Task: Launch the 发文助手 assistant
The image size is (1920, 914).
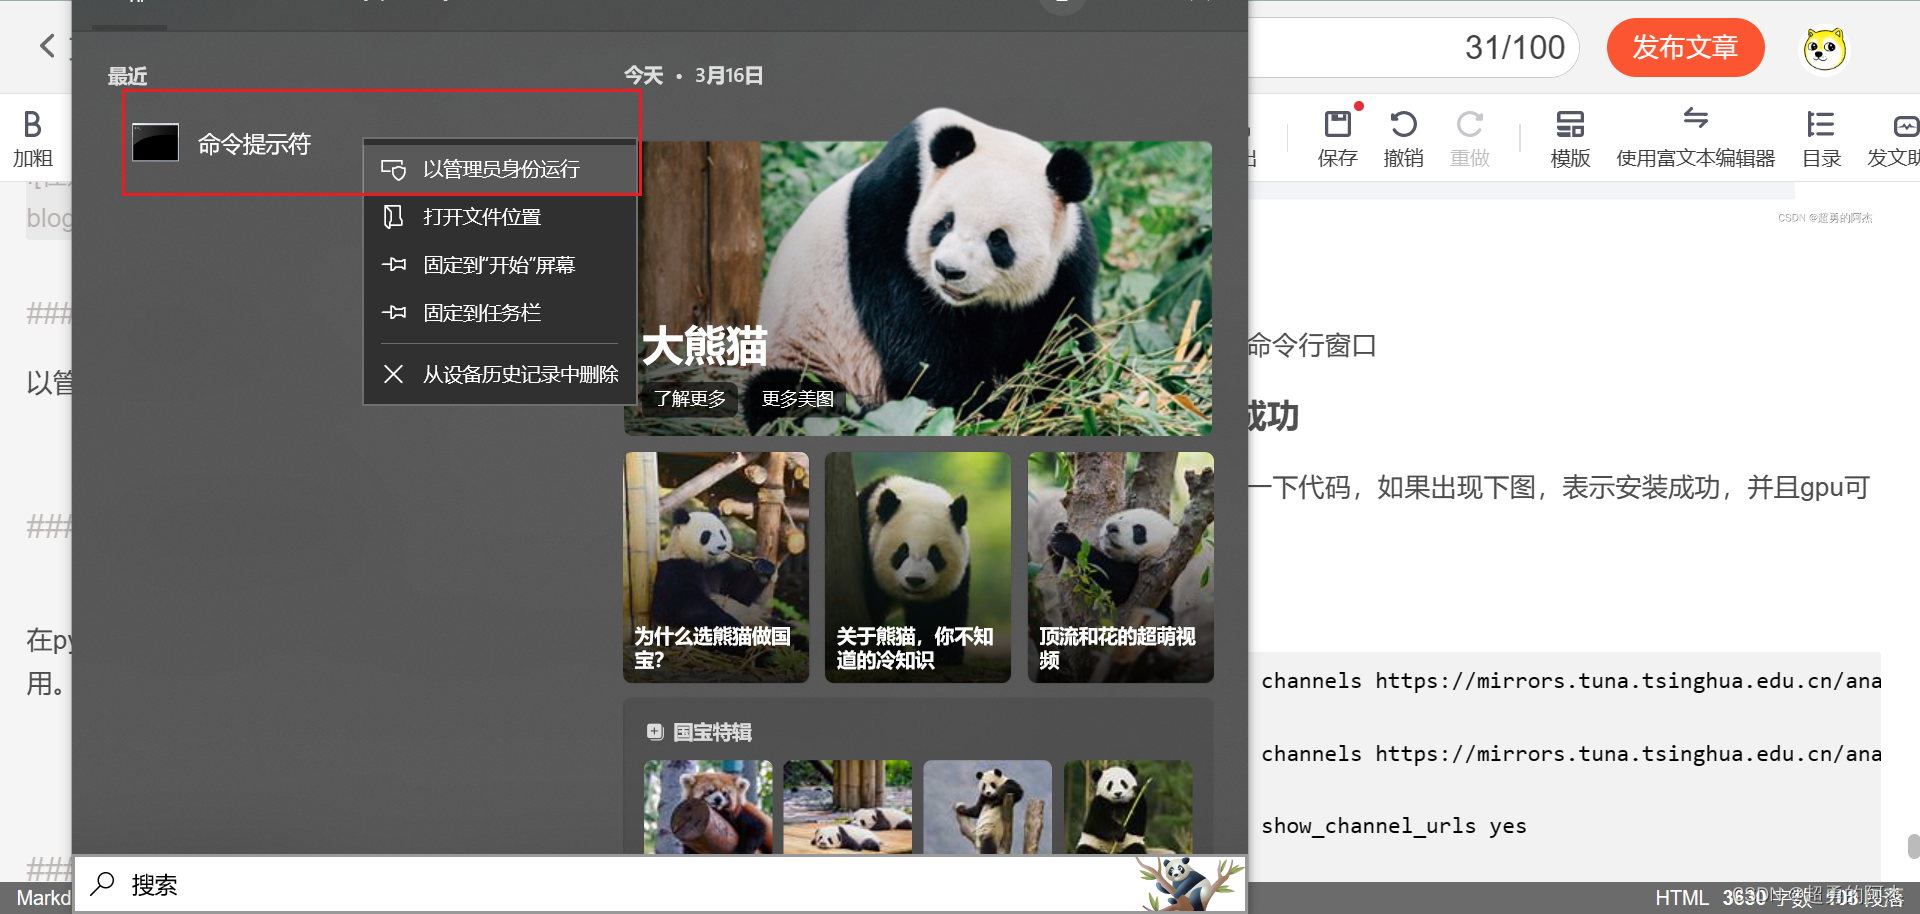Action: [1905, 135]
